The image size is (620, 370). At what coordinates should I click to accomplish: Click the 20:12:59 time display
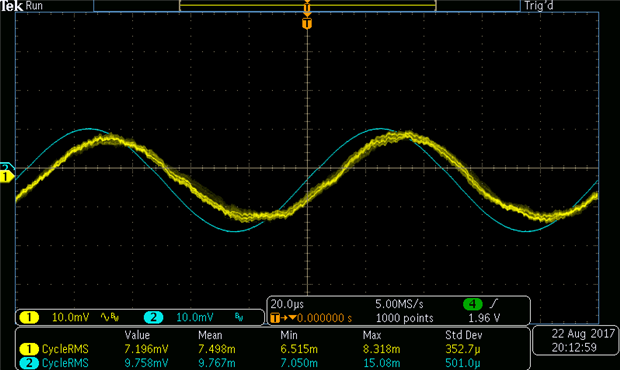click(574, 347)
